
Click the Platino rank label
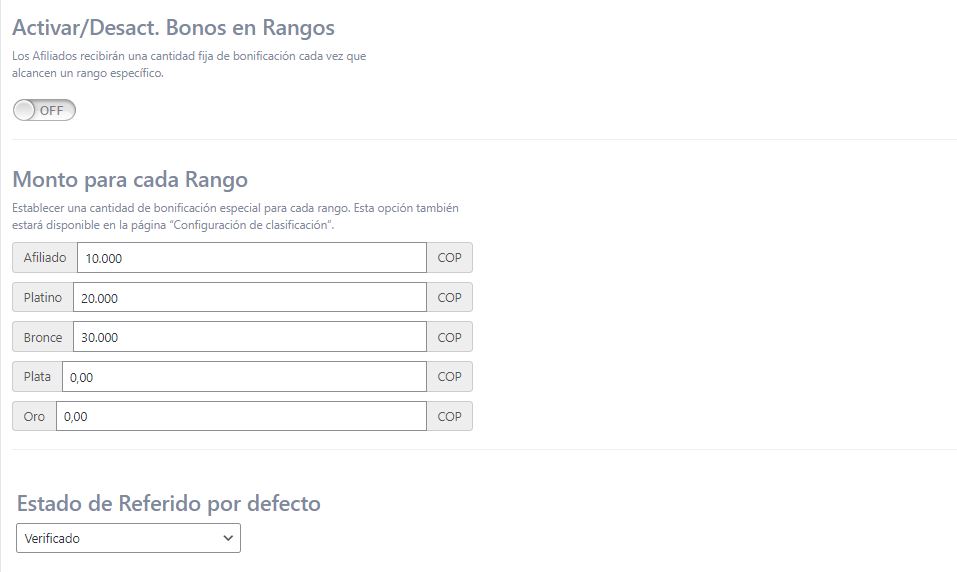[43, 298]
